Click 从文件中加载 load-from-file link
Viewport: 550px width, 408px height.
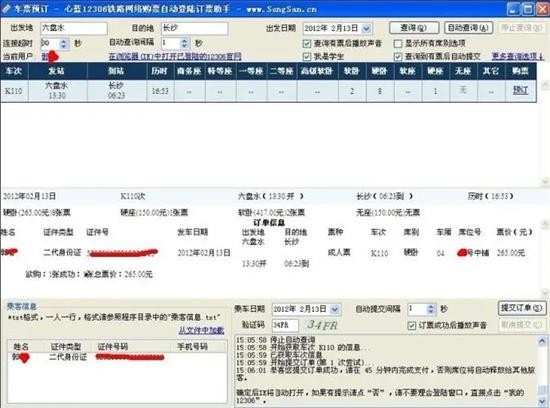click(201, 330)
